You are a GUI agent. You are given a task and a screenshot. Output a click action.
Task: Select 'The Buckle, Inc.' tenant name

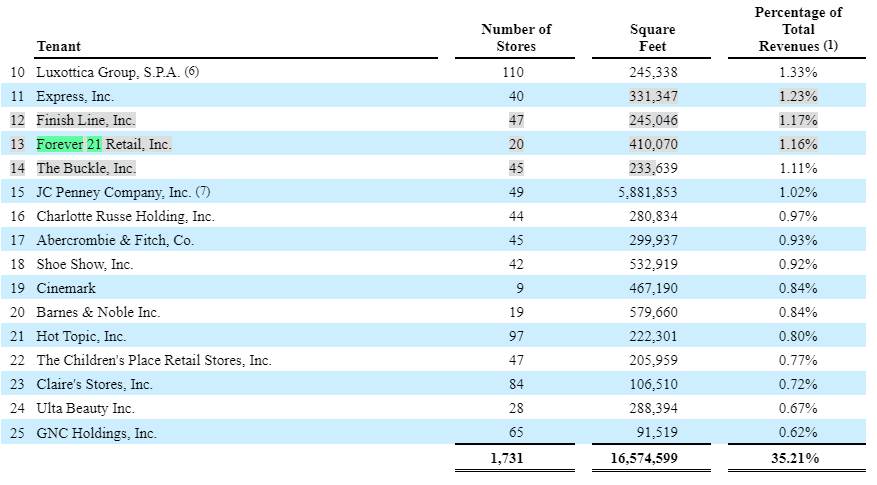[86, 168]
